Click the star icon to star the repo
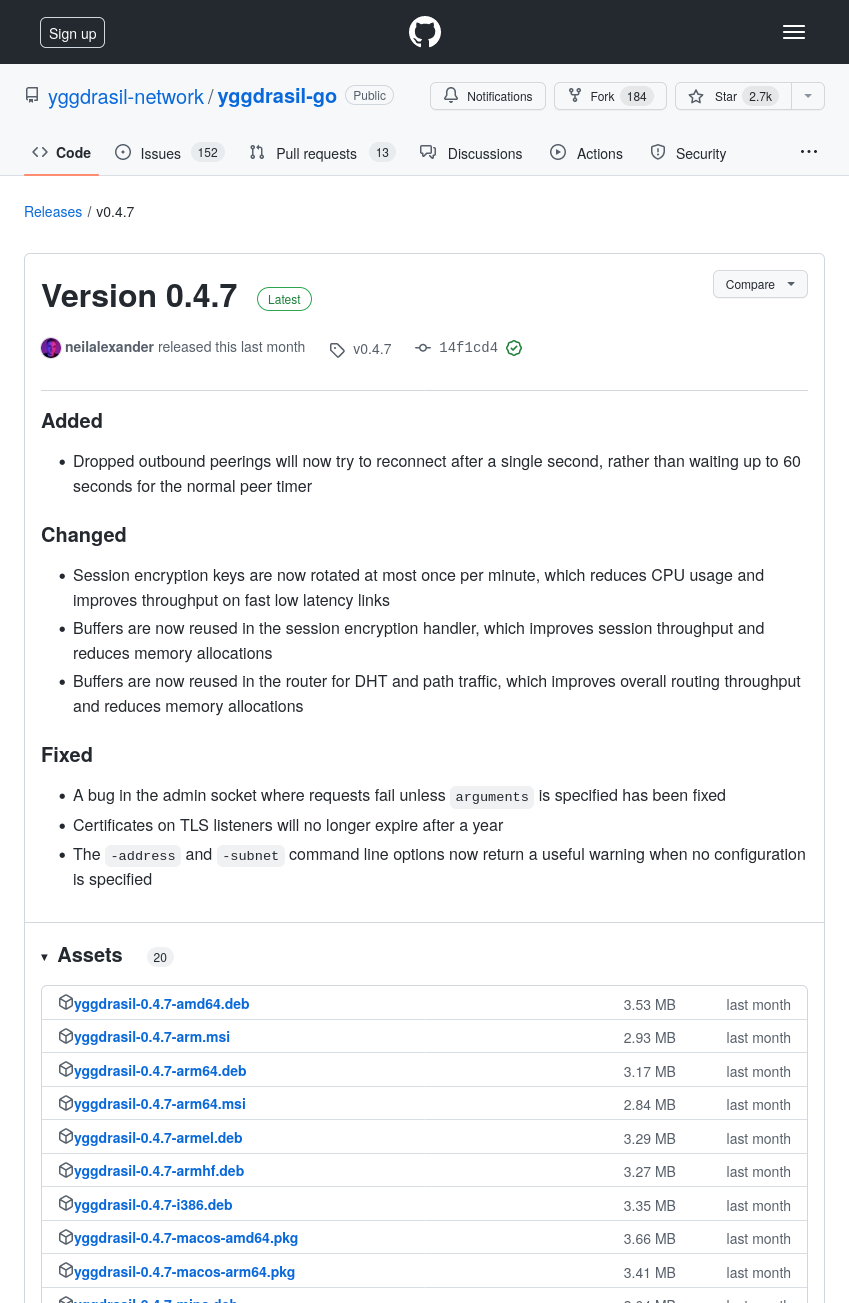This screenshot has width=849, height=1303. tap(696, 96)
